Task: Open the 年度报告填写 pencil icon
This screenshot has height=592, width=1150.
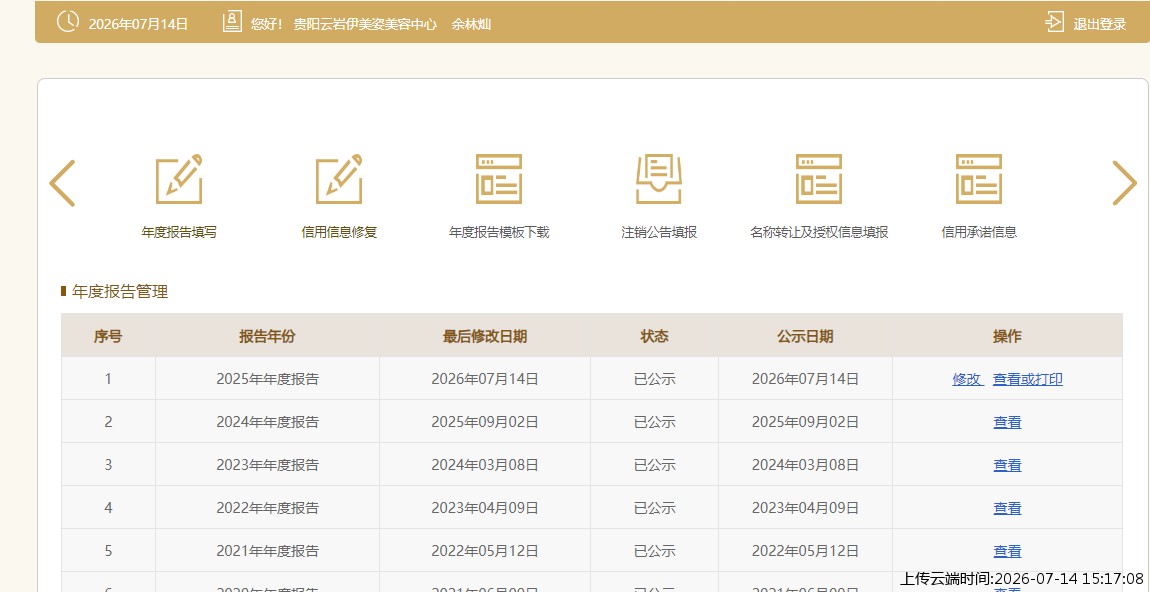Action: tap(179, 179)
